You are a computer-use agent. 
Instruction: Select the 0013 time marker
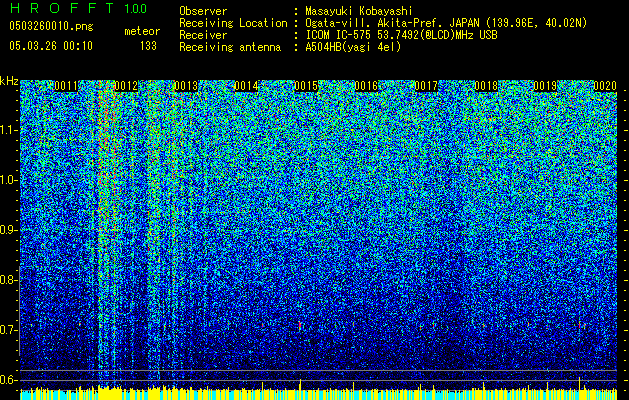click(x=186, y=86)
